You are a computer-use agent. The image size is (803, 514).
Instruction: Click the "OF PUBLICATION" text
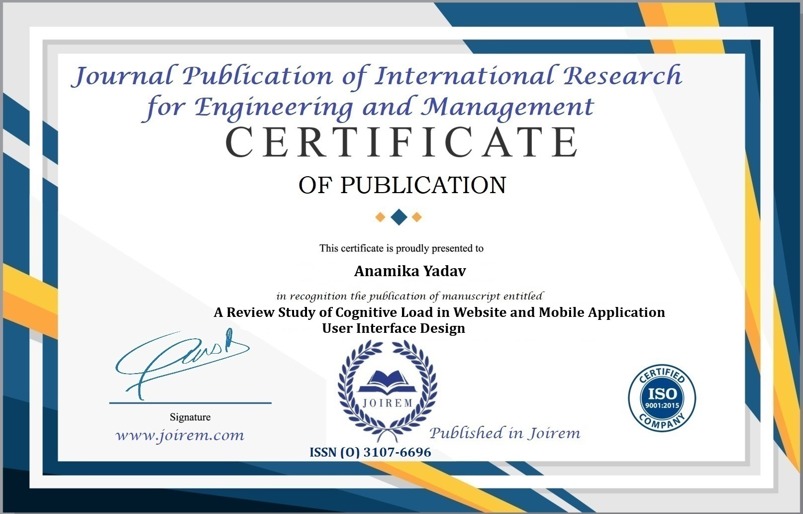402,185
